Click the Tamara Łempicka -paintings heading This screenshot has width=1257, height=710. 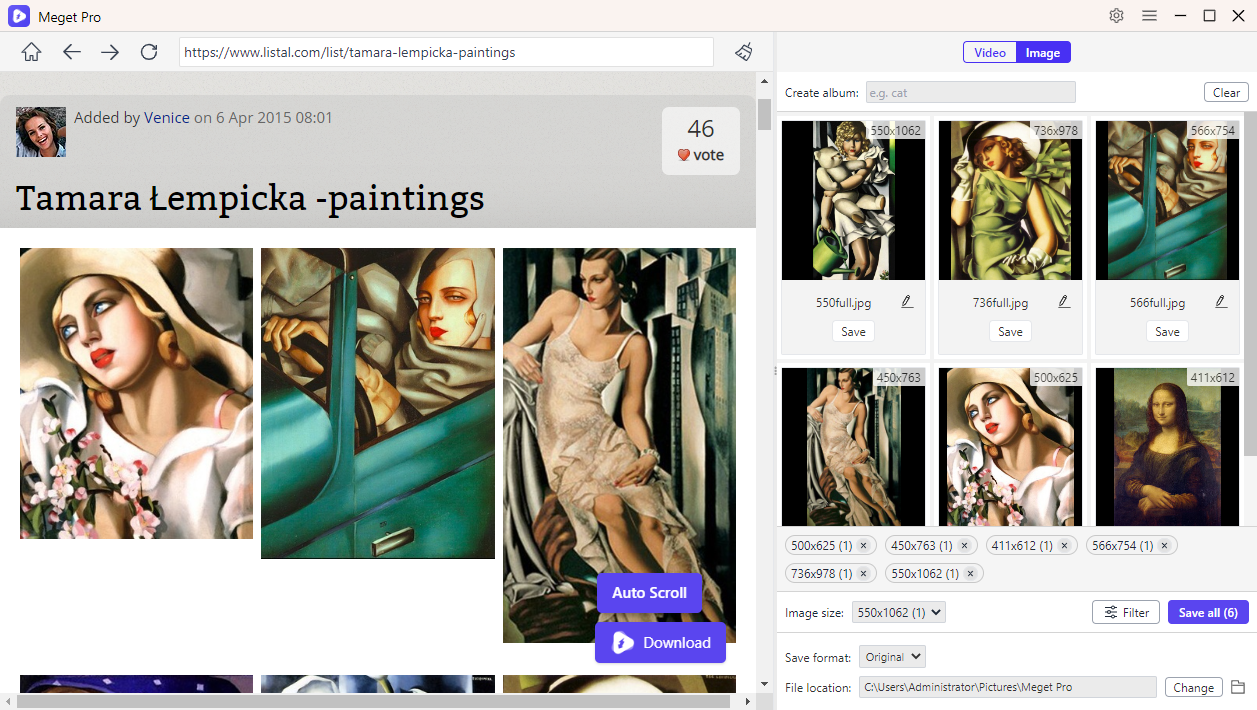pos(250,198)
